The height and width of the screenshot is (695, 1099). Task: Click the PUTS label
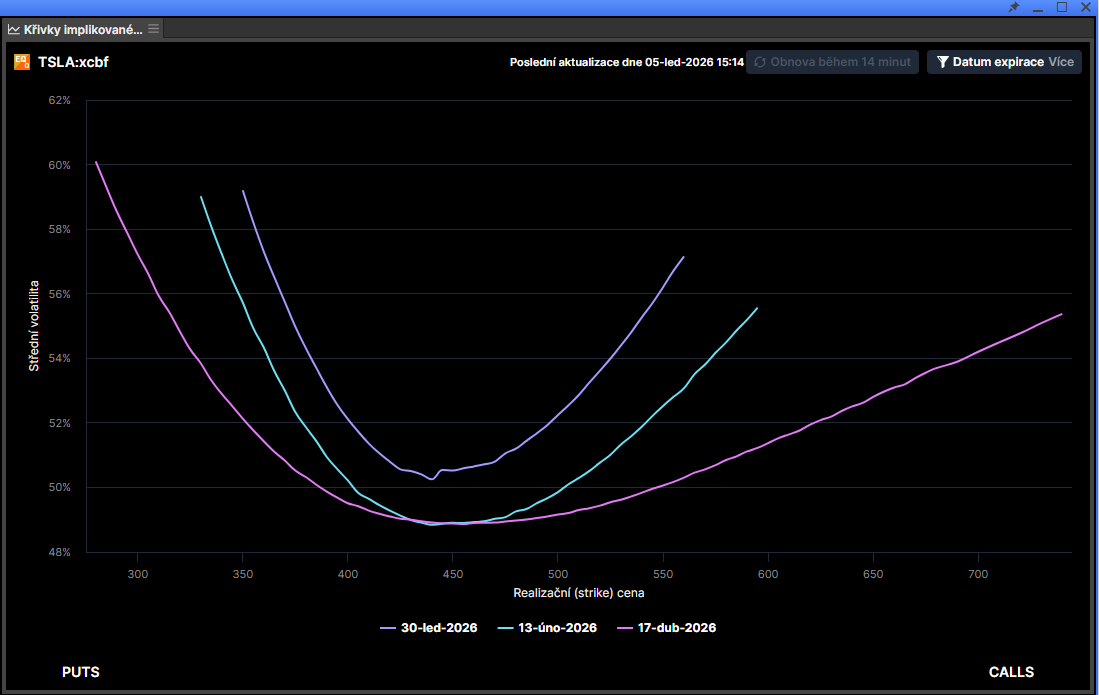pyautogui.click(x=81, y=672)
